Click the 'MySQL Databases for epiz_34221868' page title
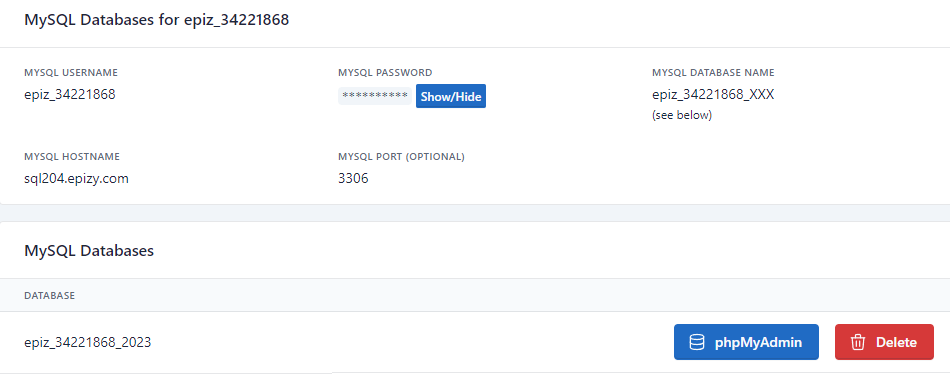The image size is (950, 374). [156, 20]
